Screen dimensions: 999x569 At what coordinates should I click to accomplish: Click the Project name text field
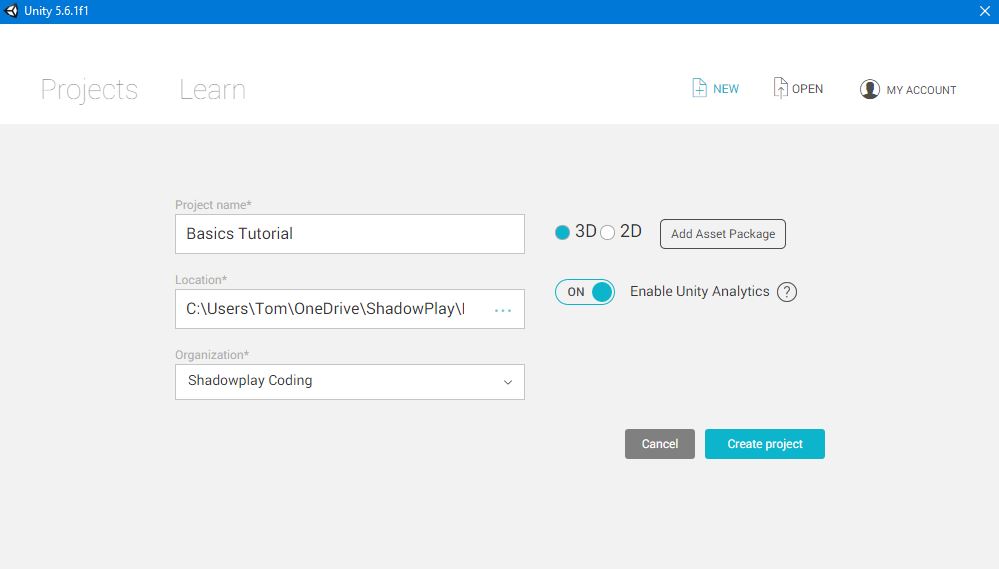tap(349, 234)
